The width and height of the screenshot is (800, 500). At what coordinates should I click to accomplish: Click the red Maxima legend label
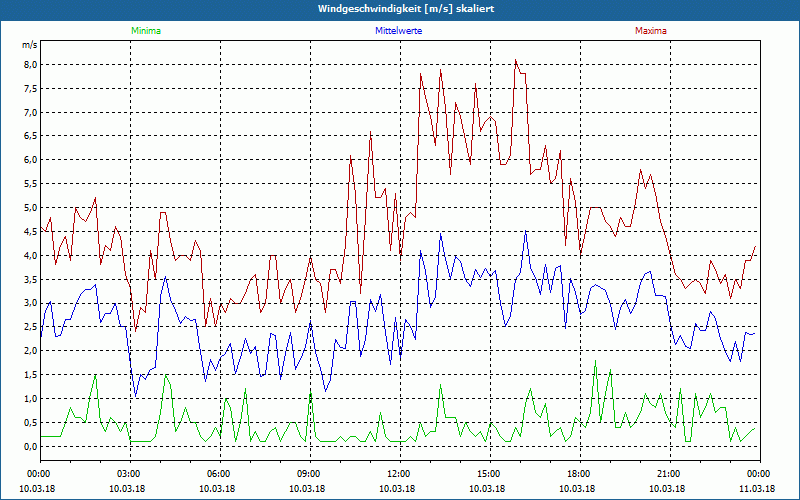pos(651,31)
